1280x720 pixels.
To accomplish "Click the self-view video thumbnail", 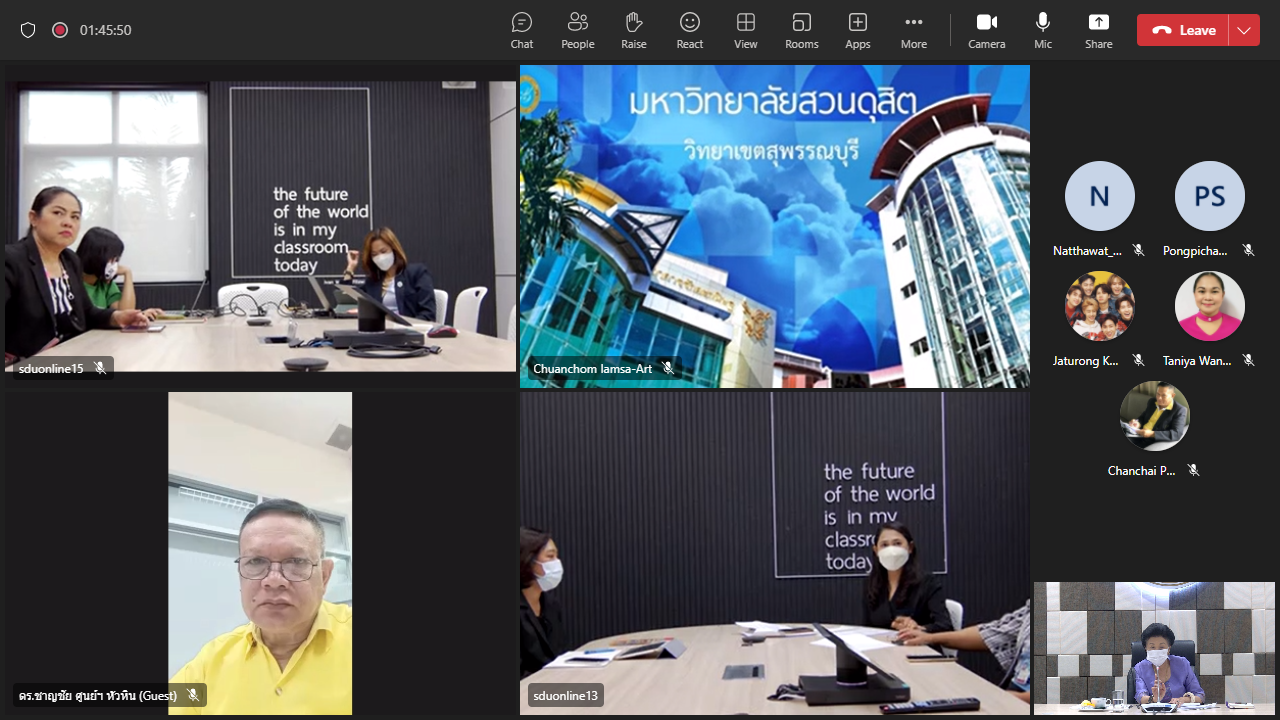I will pyautogui.click(x=1154, y=648).
